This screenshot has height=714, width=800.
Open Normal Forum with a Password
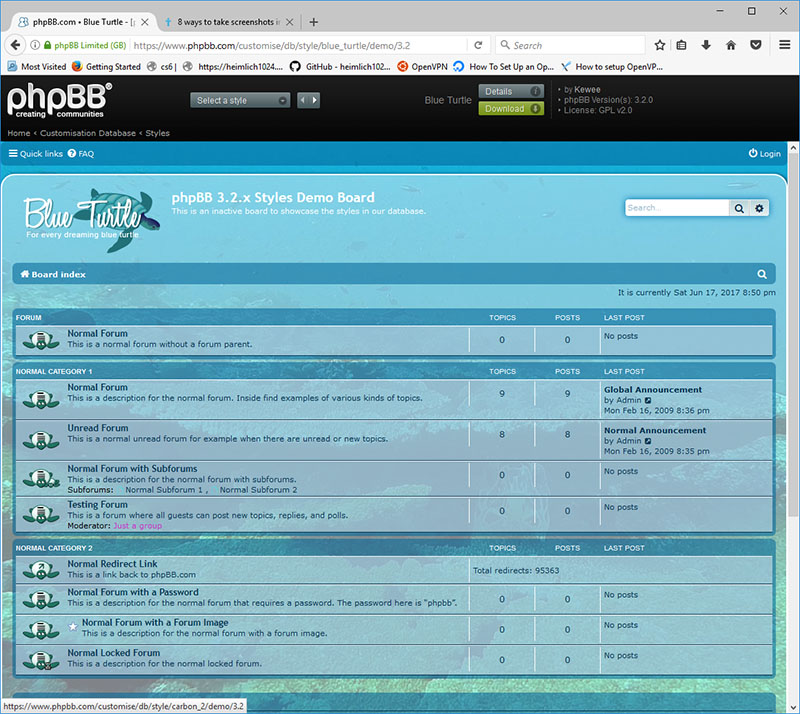click(133, 592)
